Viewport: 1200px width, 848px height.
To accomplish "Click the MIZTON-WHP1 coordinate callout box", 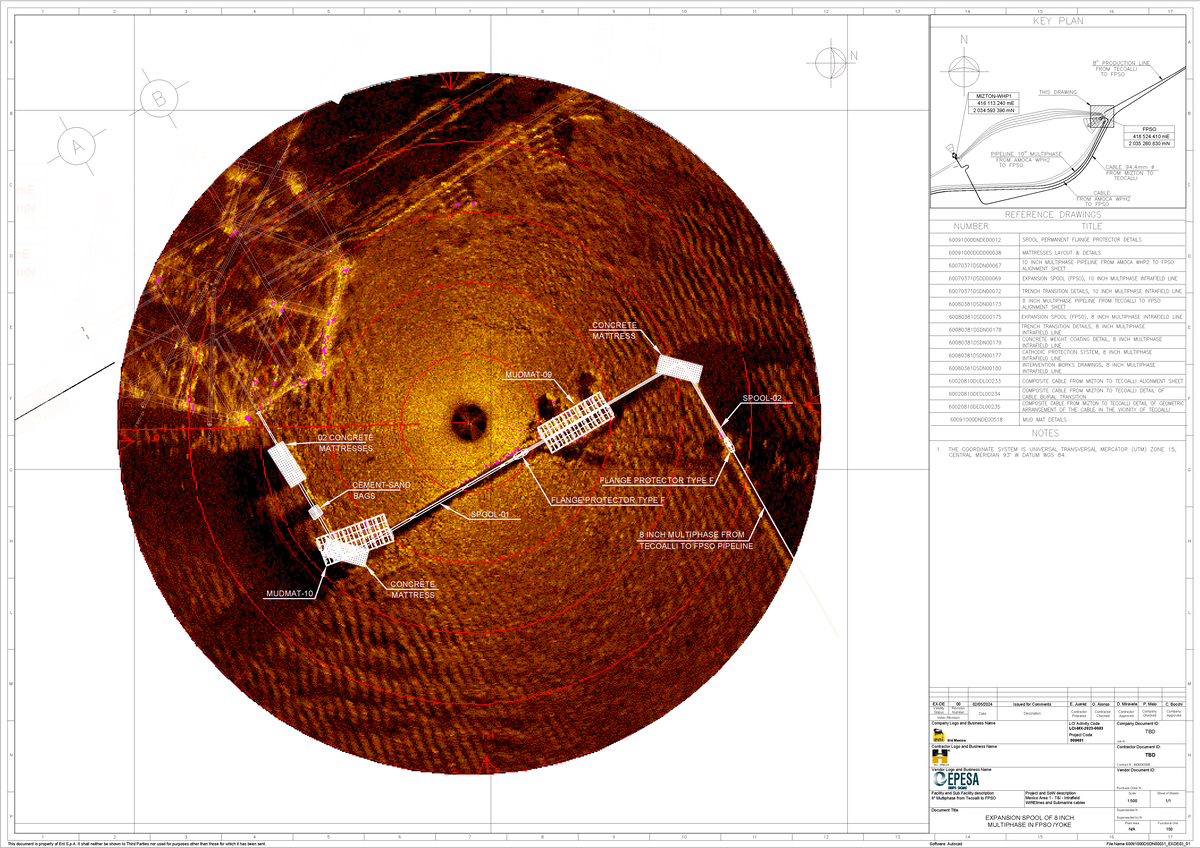I will (994, 103).
